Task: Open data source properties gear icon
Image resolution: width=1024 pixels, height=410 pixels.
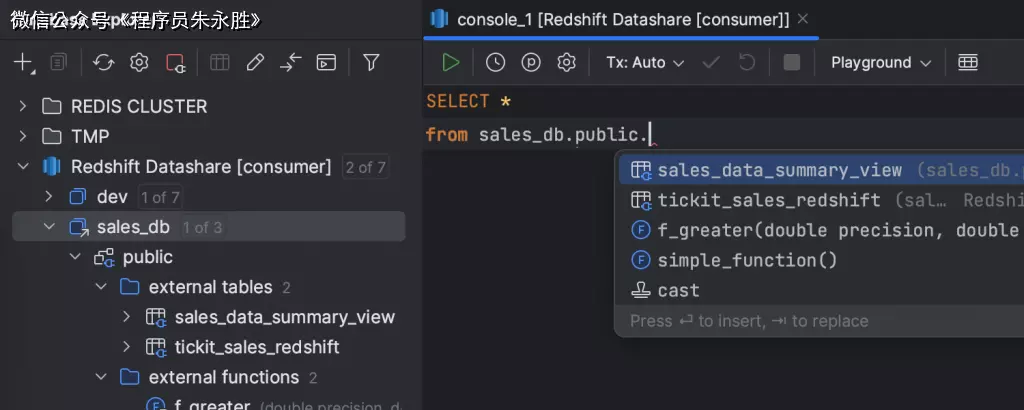Action: 139,63
